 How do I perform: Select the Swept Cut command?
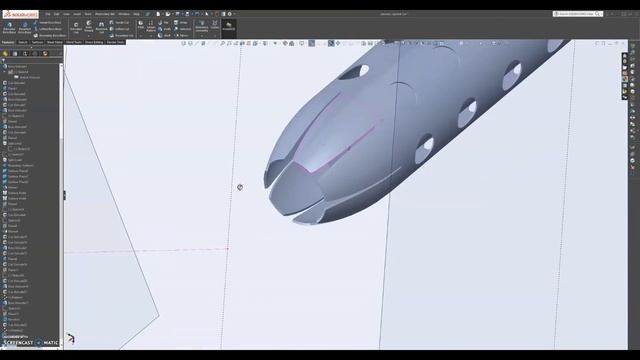pos(119,22)
